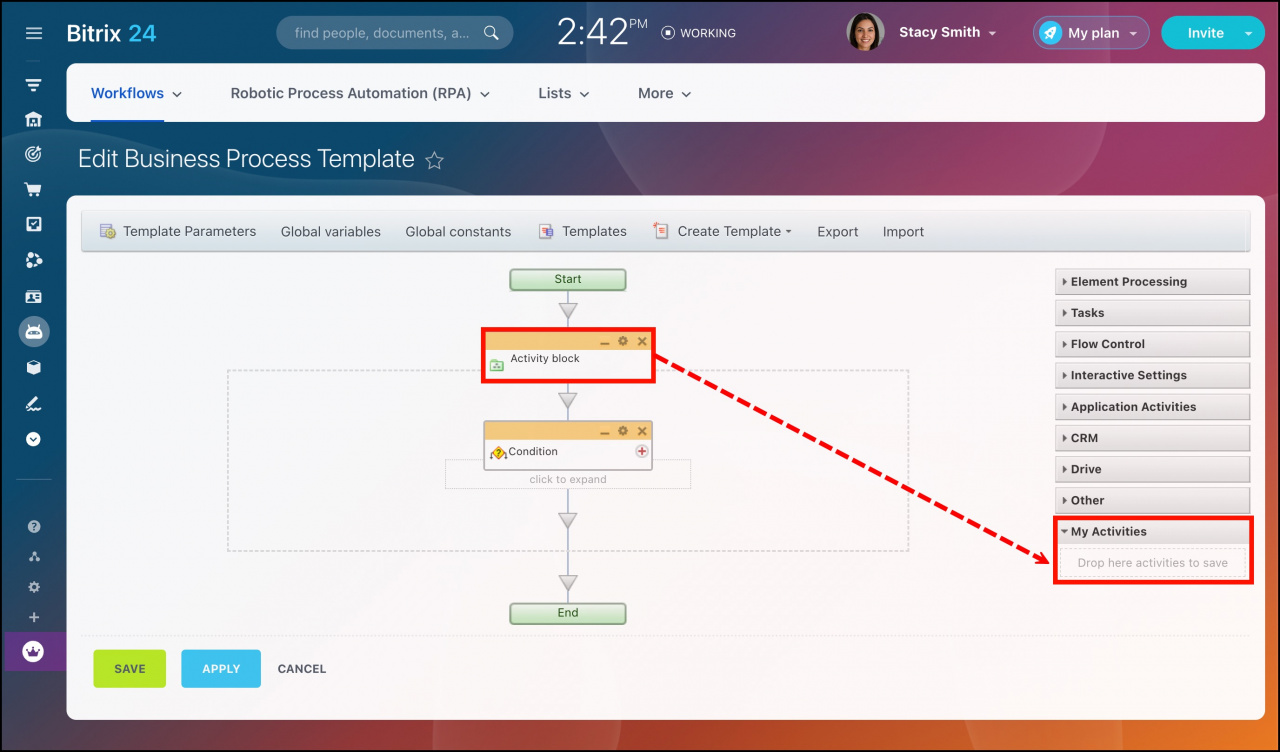This screenshot has width=1280, height=752.
Task: Open the Workflows tab menu
Action: 136,93
